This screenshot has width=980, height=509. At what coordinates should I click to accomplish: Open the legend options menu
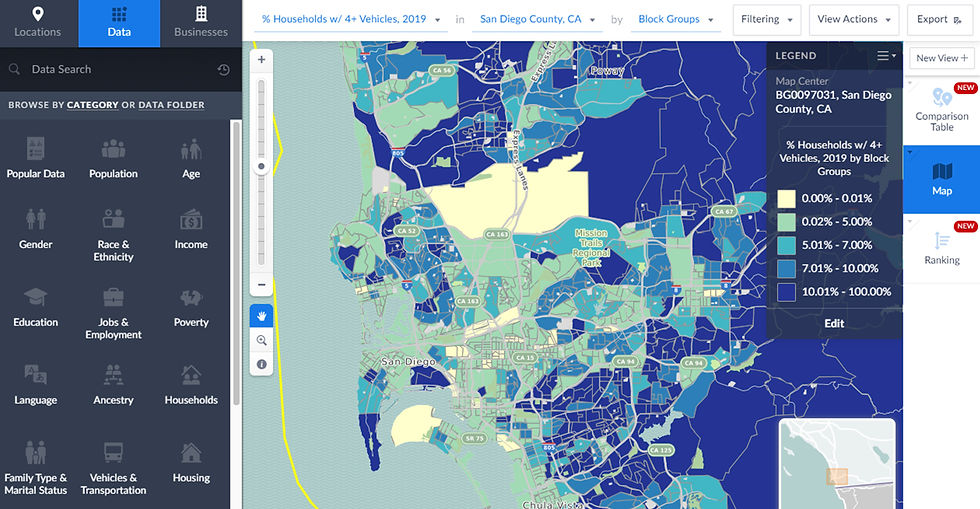pos(886,56)
